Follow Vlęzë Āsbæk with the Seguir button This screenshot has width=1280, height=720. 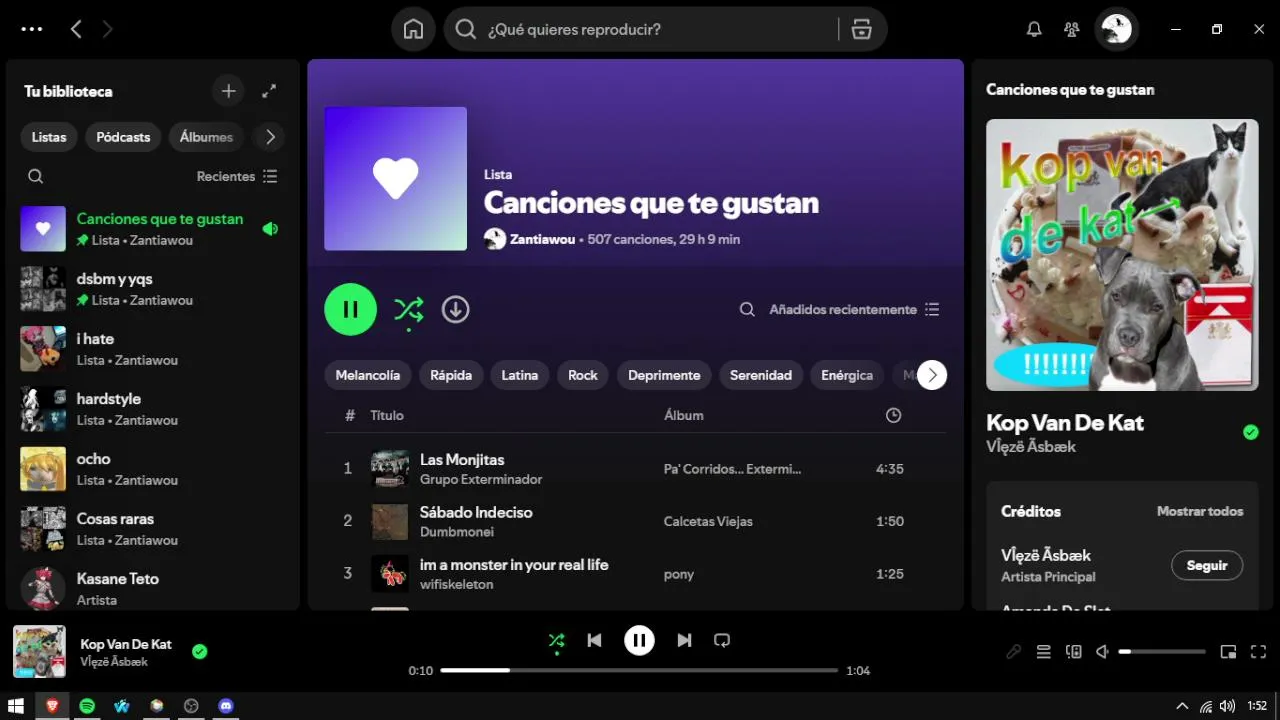pyautogui.click(x=1207, y=565)
